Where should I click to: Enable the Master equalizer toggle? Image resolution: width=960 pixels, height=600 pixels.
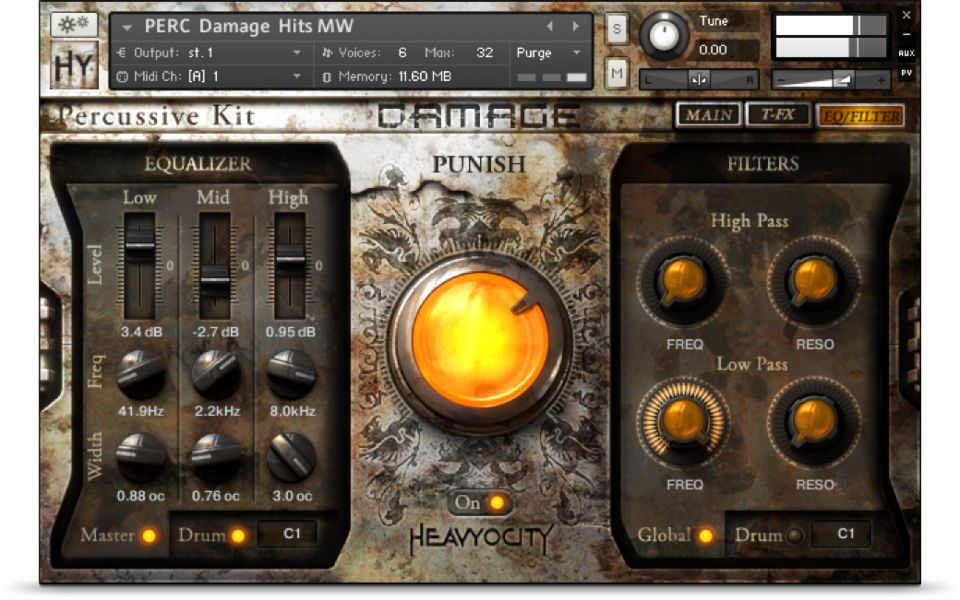pyautogui.click(x=149, y=536)
